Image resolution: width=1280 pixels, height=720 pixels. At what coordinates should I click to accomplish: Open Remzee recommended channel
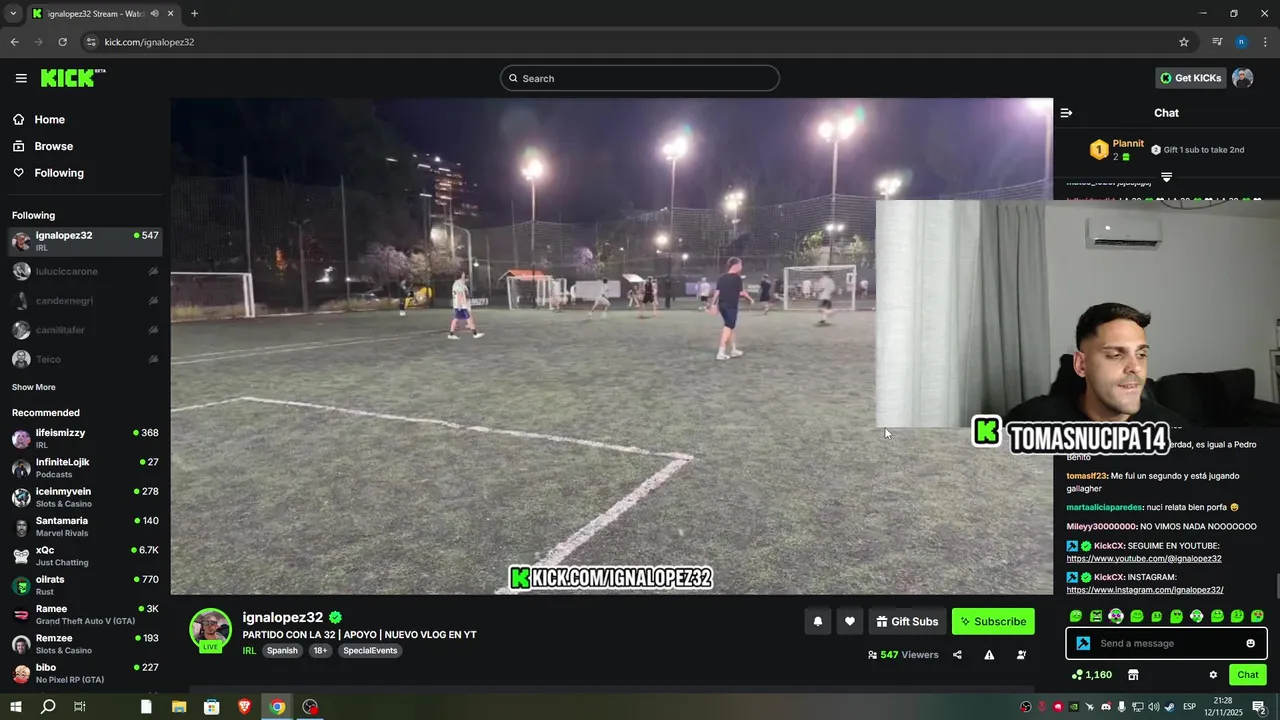point(85,644)
